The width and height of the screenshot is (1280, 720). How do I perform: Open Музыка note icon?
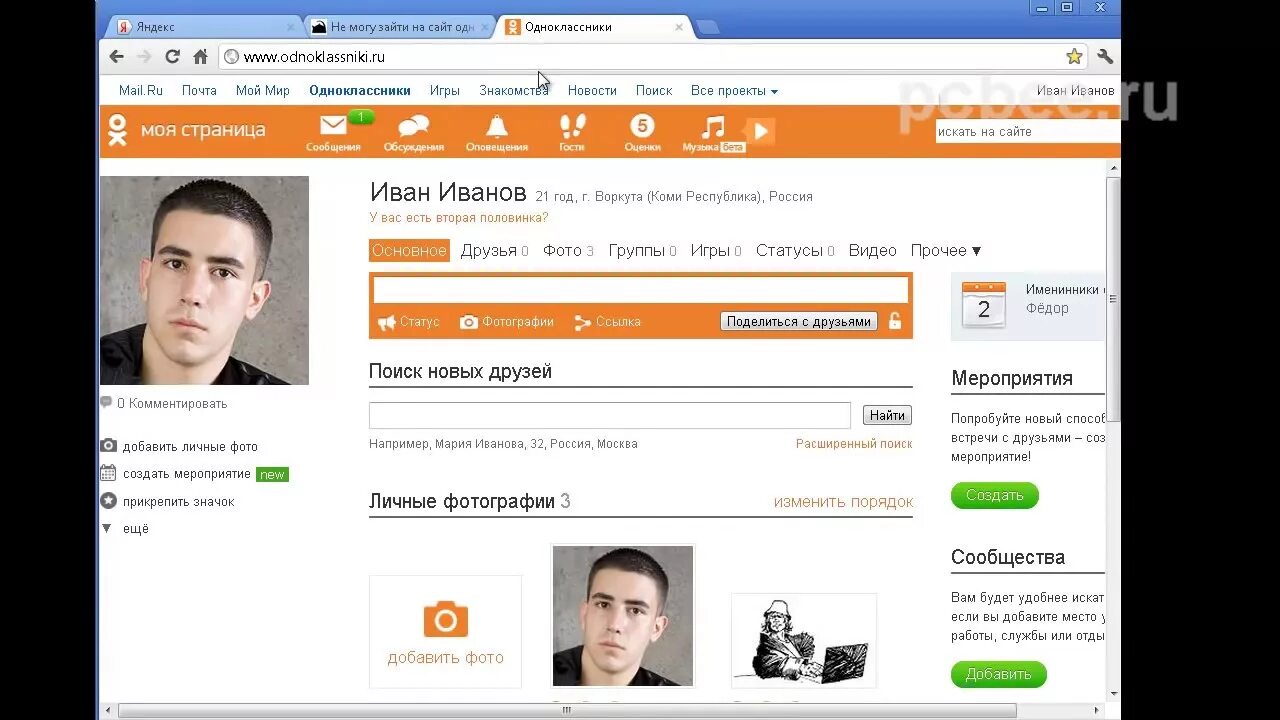coord(712,127)
